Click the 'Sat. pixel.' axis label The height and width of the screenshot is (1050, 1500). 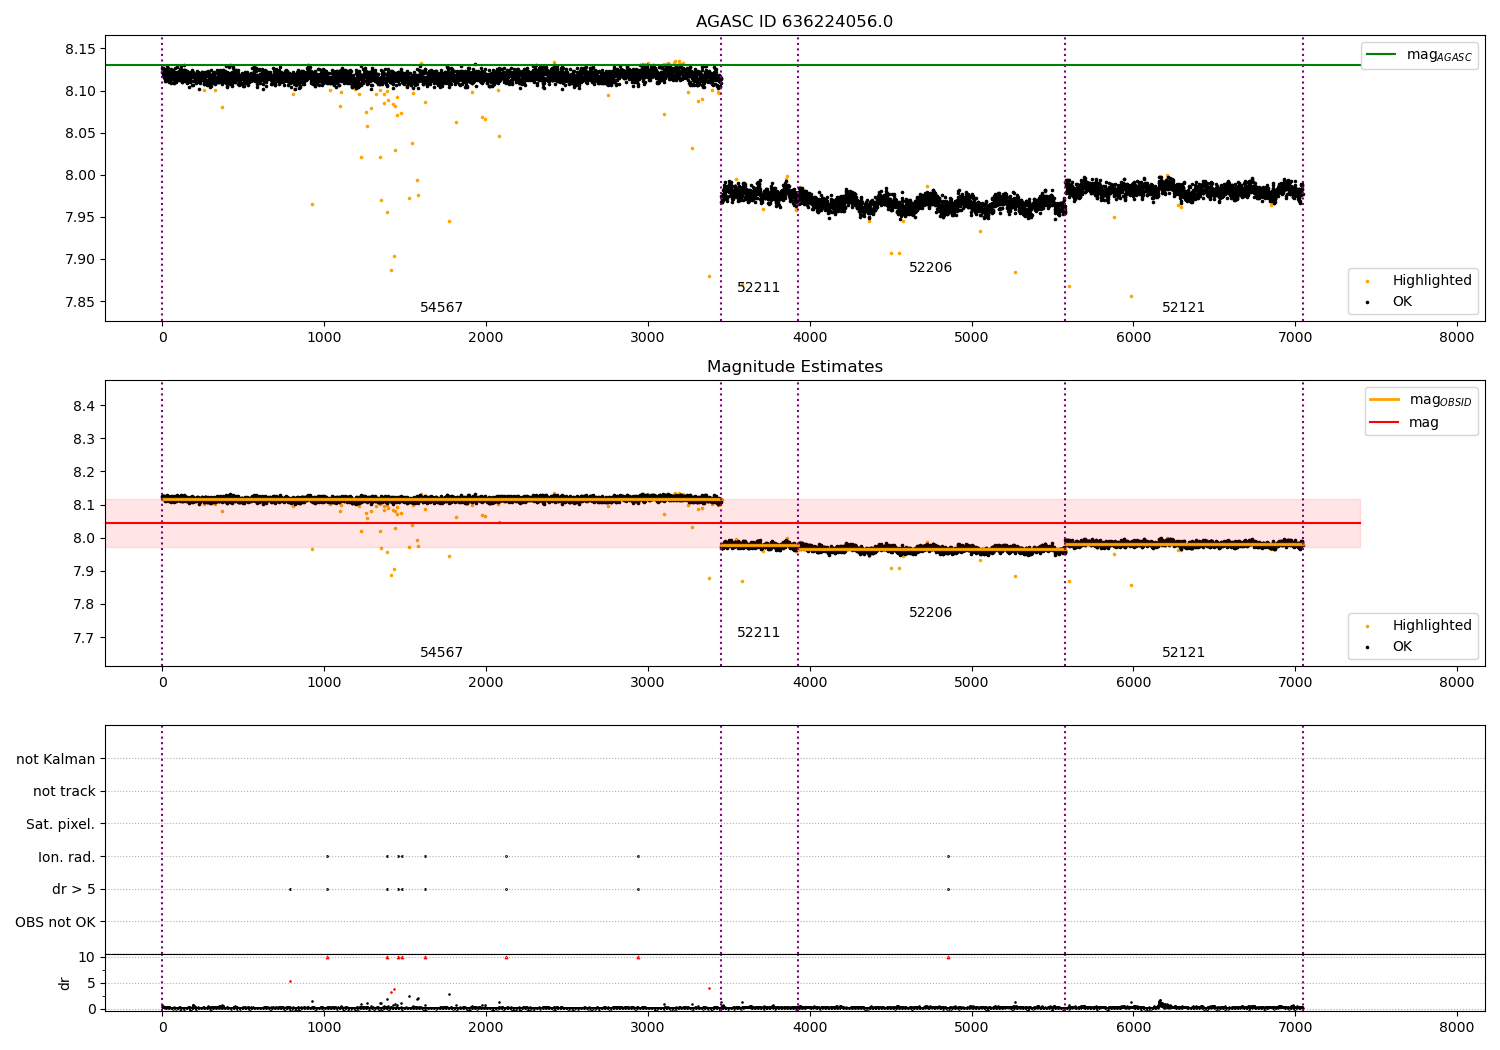[61, 825]
